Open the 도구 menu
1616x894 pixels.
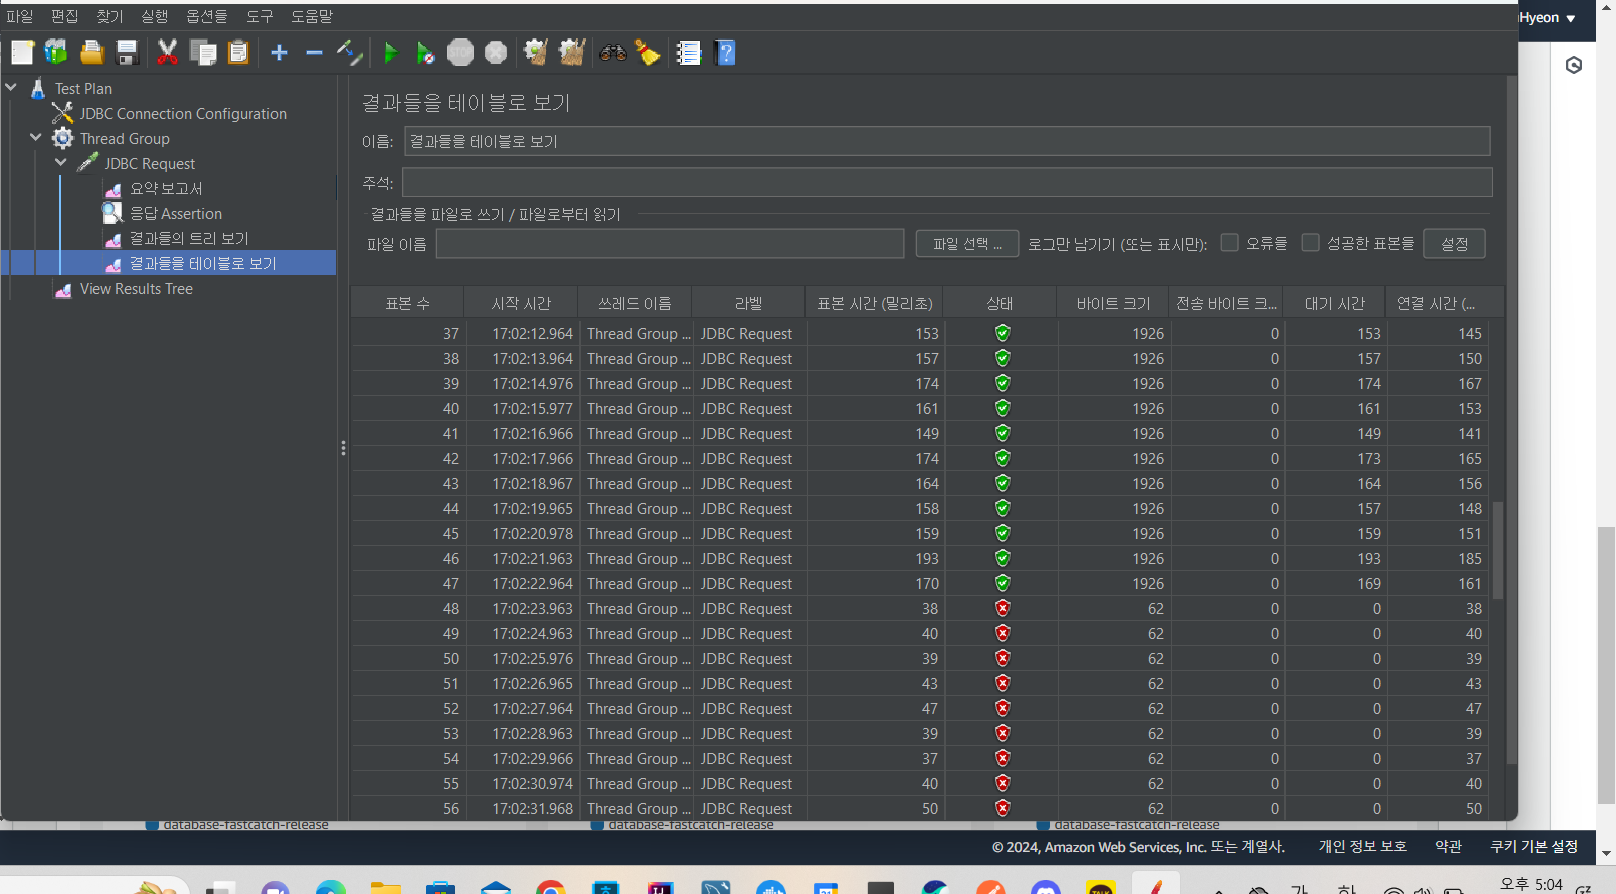[259, 16]
